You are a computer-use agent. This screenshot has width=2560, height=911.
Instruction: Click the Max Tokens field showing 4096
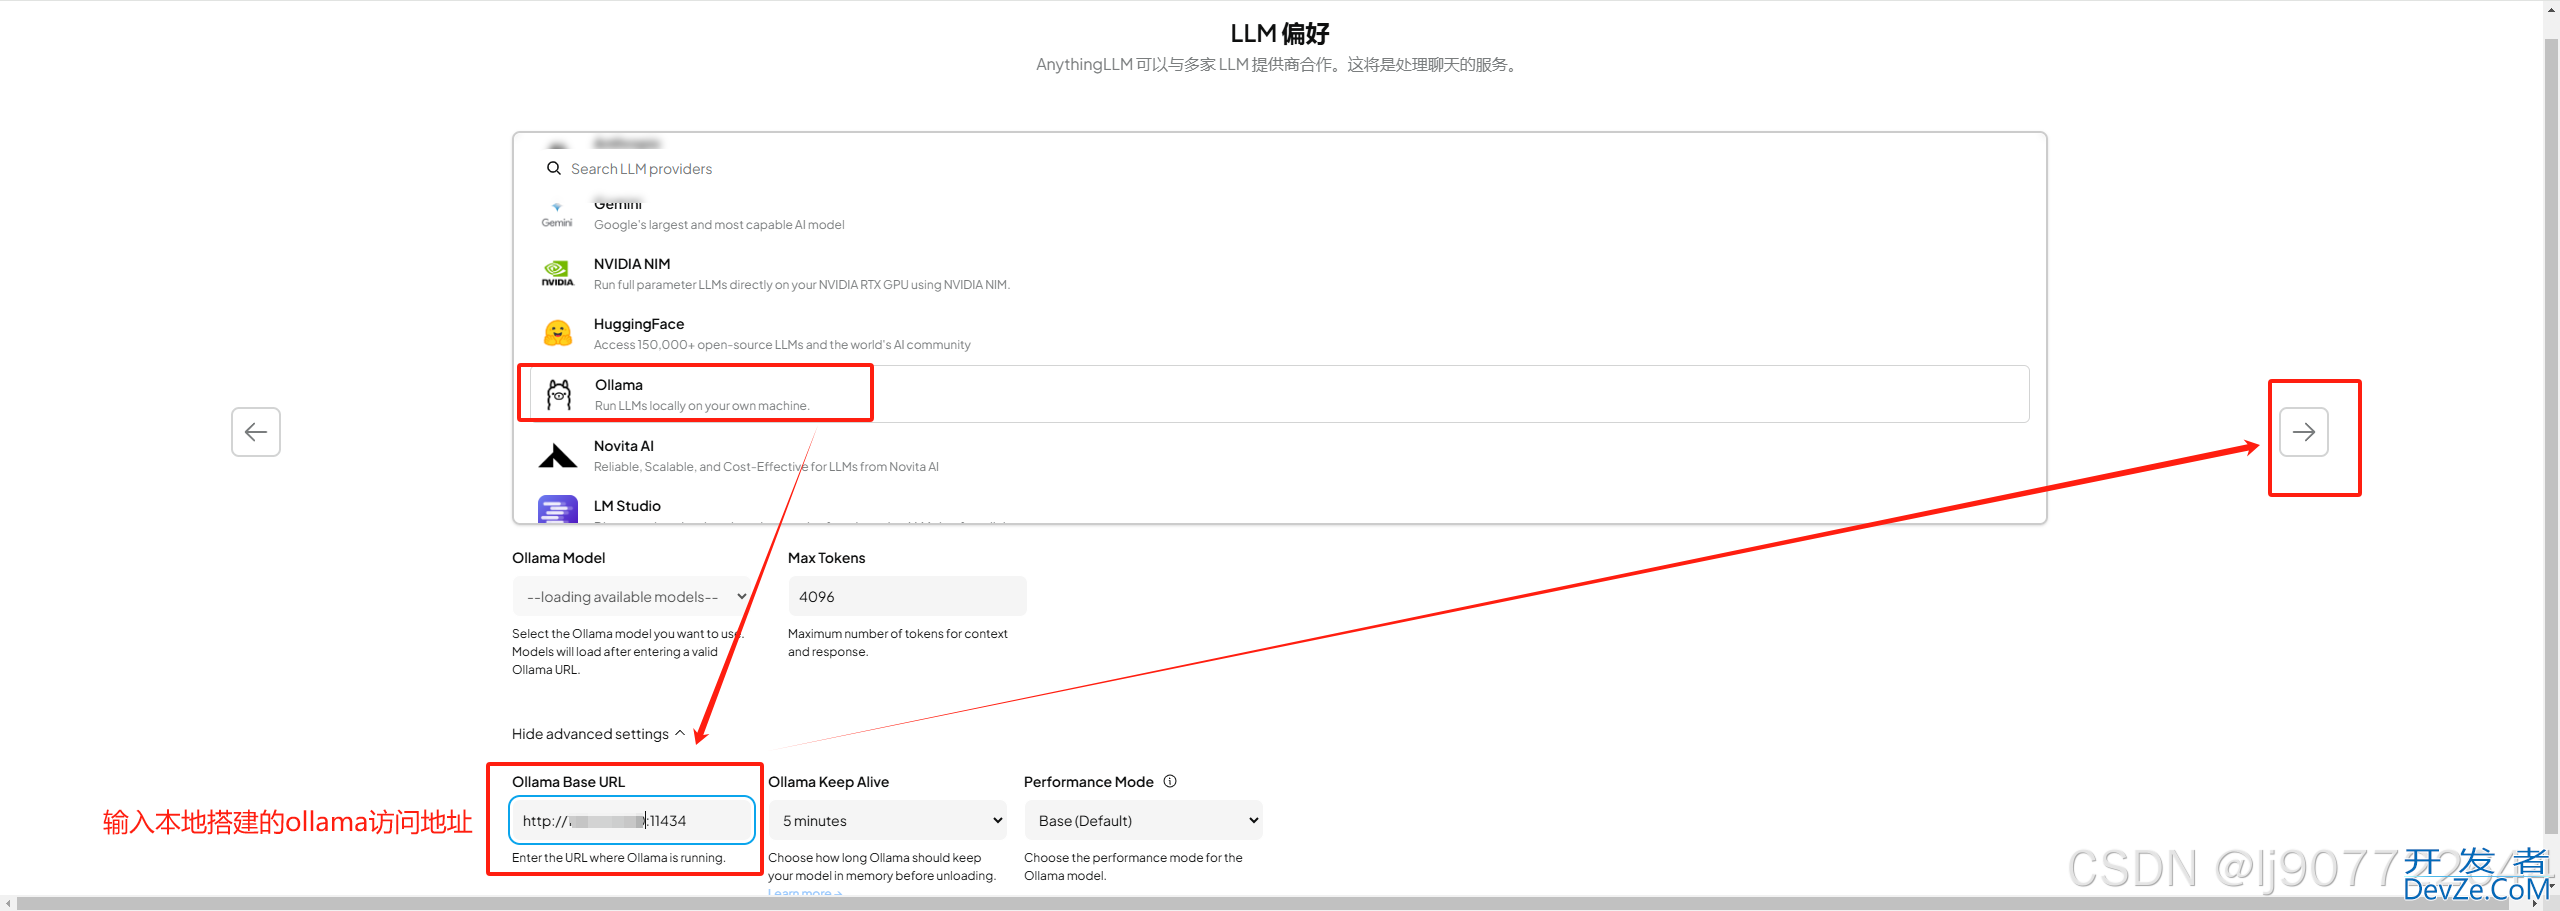907,596
